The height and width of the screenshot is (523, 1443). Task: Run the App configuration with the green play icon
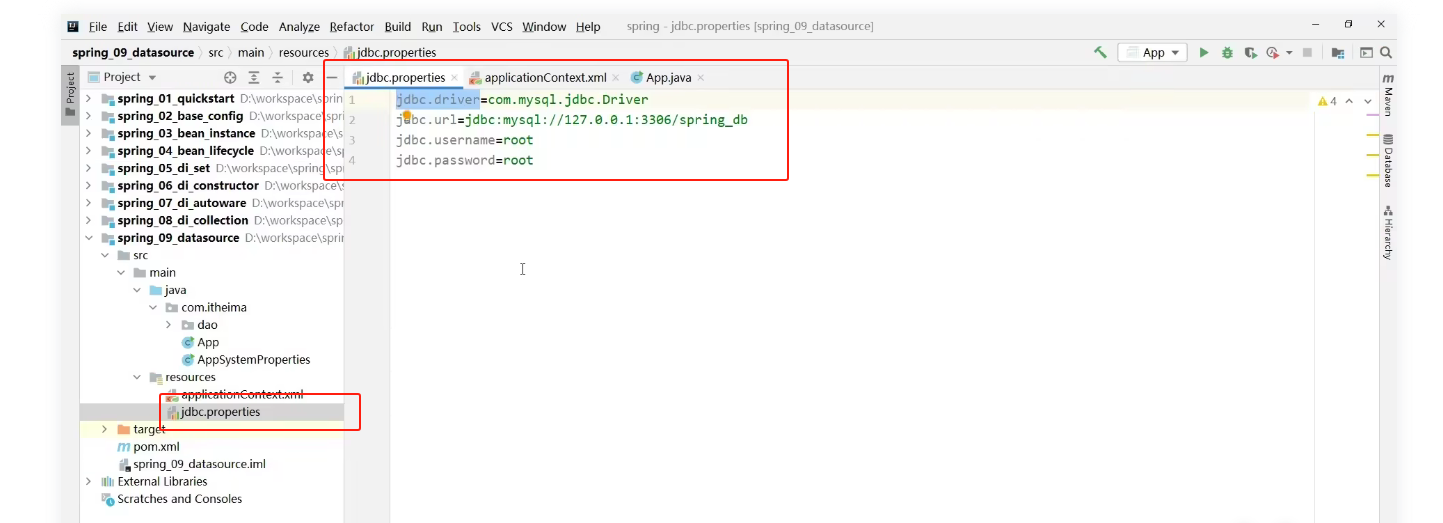click(x=1204, y=52)
